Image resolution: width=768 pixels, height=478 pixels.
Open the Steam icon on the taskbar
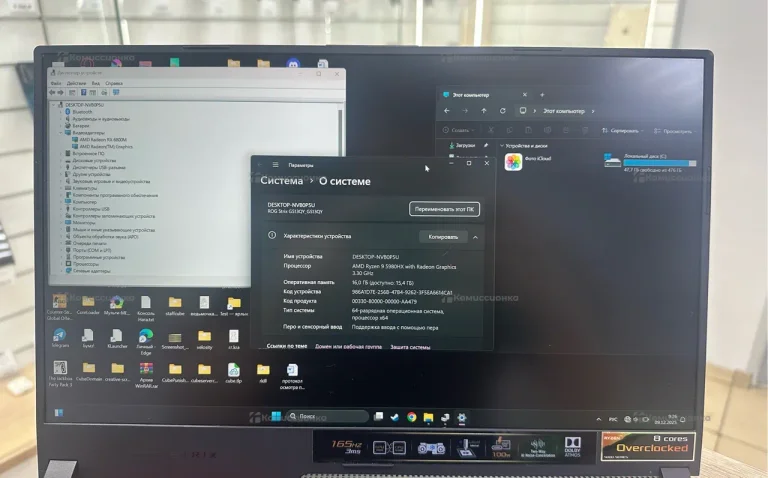click(x=395, y=417)
